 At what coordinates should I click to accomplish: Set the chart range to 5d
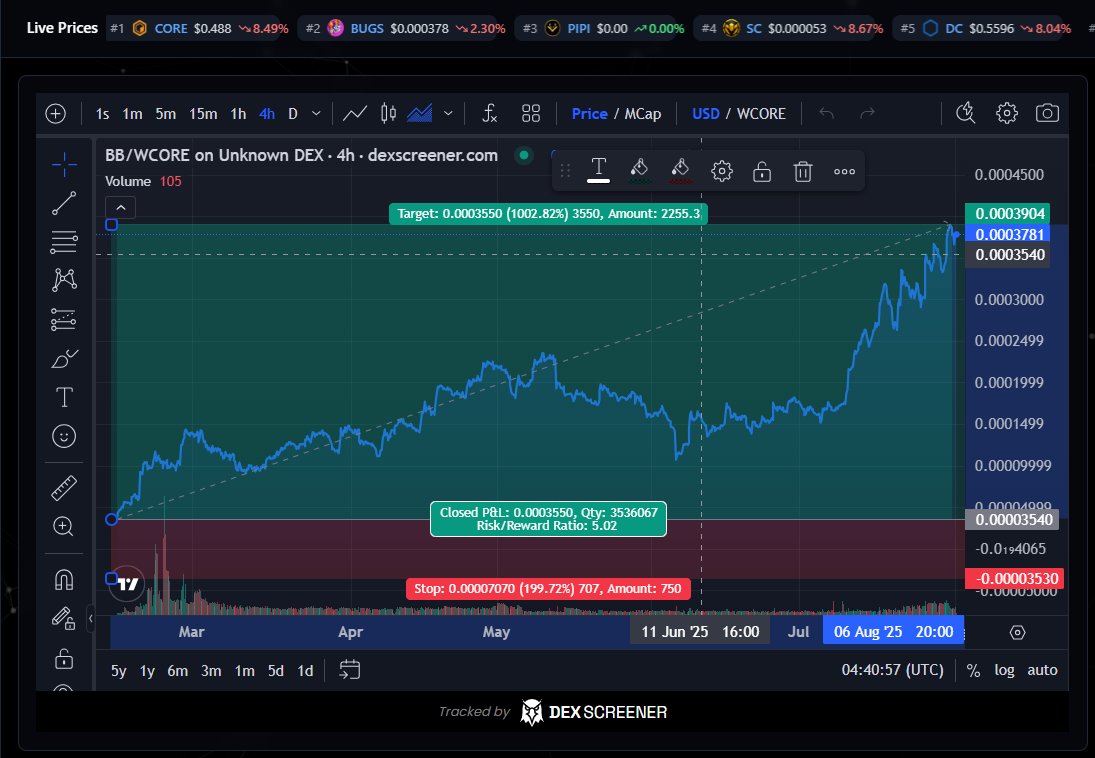point(276,671)
